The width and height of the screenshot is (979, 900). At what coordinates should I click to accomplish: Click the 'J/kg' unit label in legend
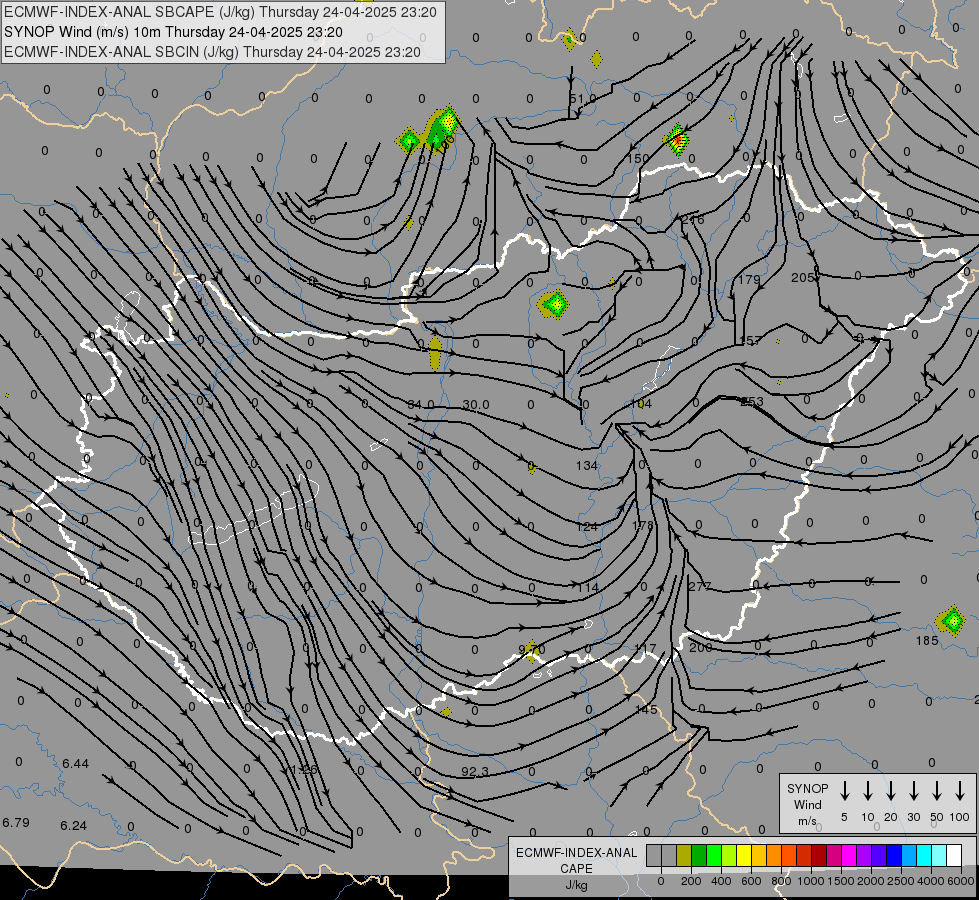pos(576,885)
